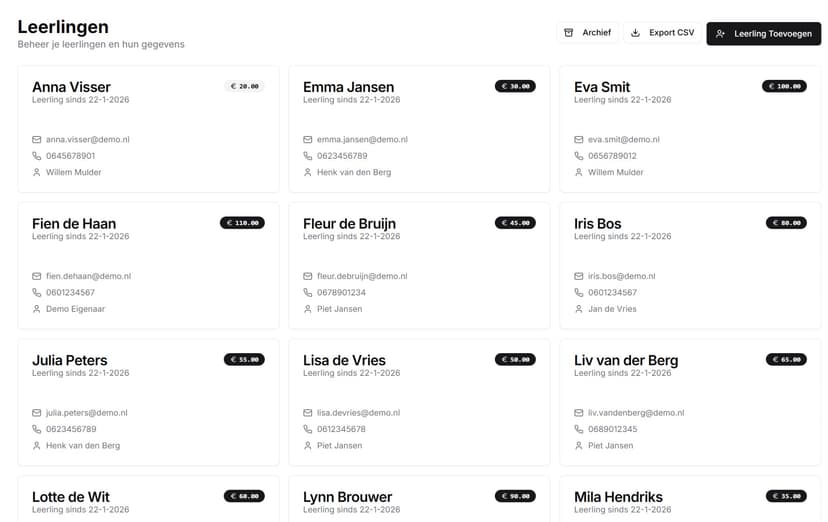Click the add-user icon in Leerling Toevoegen
The image size is (828, 522).
tap(720, 34)
